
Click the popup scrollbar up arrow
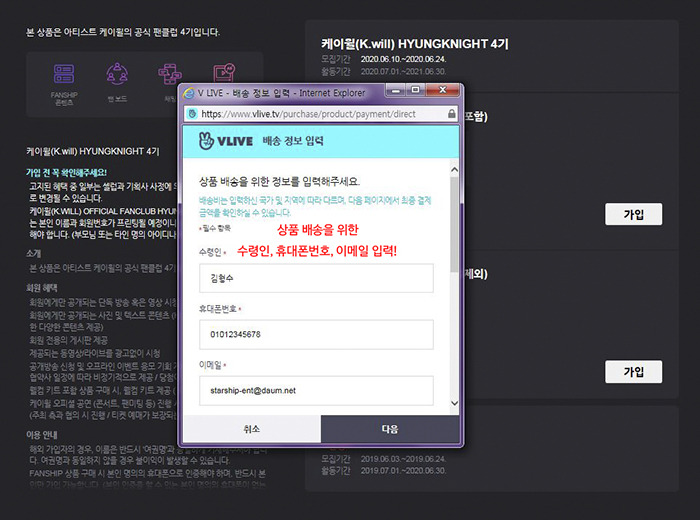(x=454, y=170)
